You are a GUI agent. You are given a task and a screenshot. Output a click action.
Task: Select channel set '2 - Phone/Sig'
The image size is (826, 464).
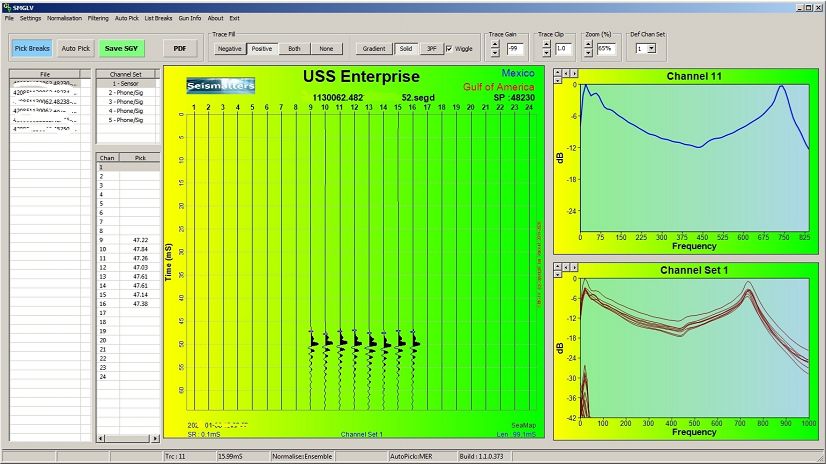tap(126, 92)
